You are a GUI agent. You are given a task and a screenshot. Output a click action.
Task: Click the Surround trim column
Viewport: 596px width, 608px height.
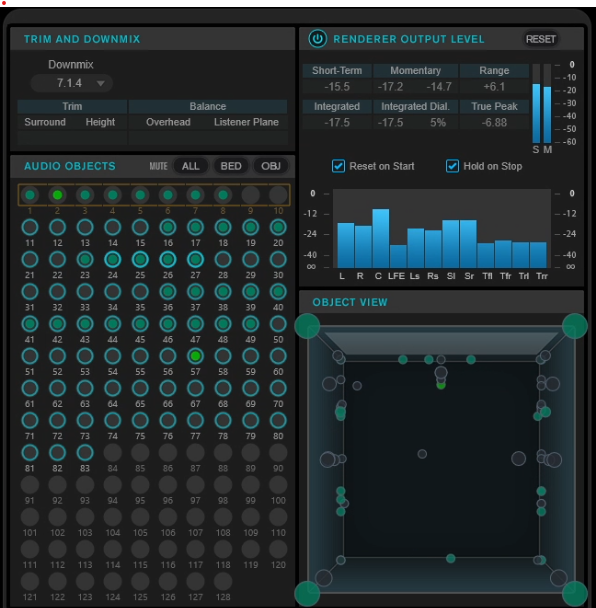point(45,122)
